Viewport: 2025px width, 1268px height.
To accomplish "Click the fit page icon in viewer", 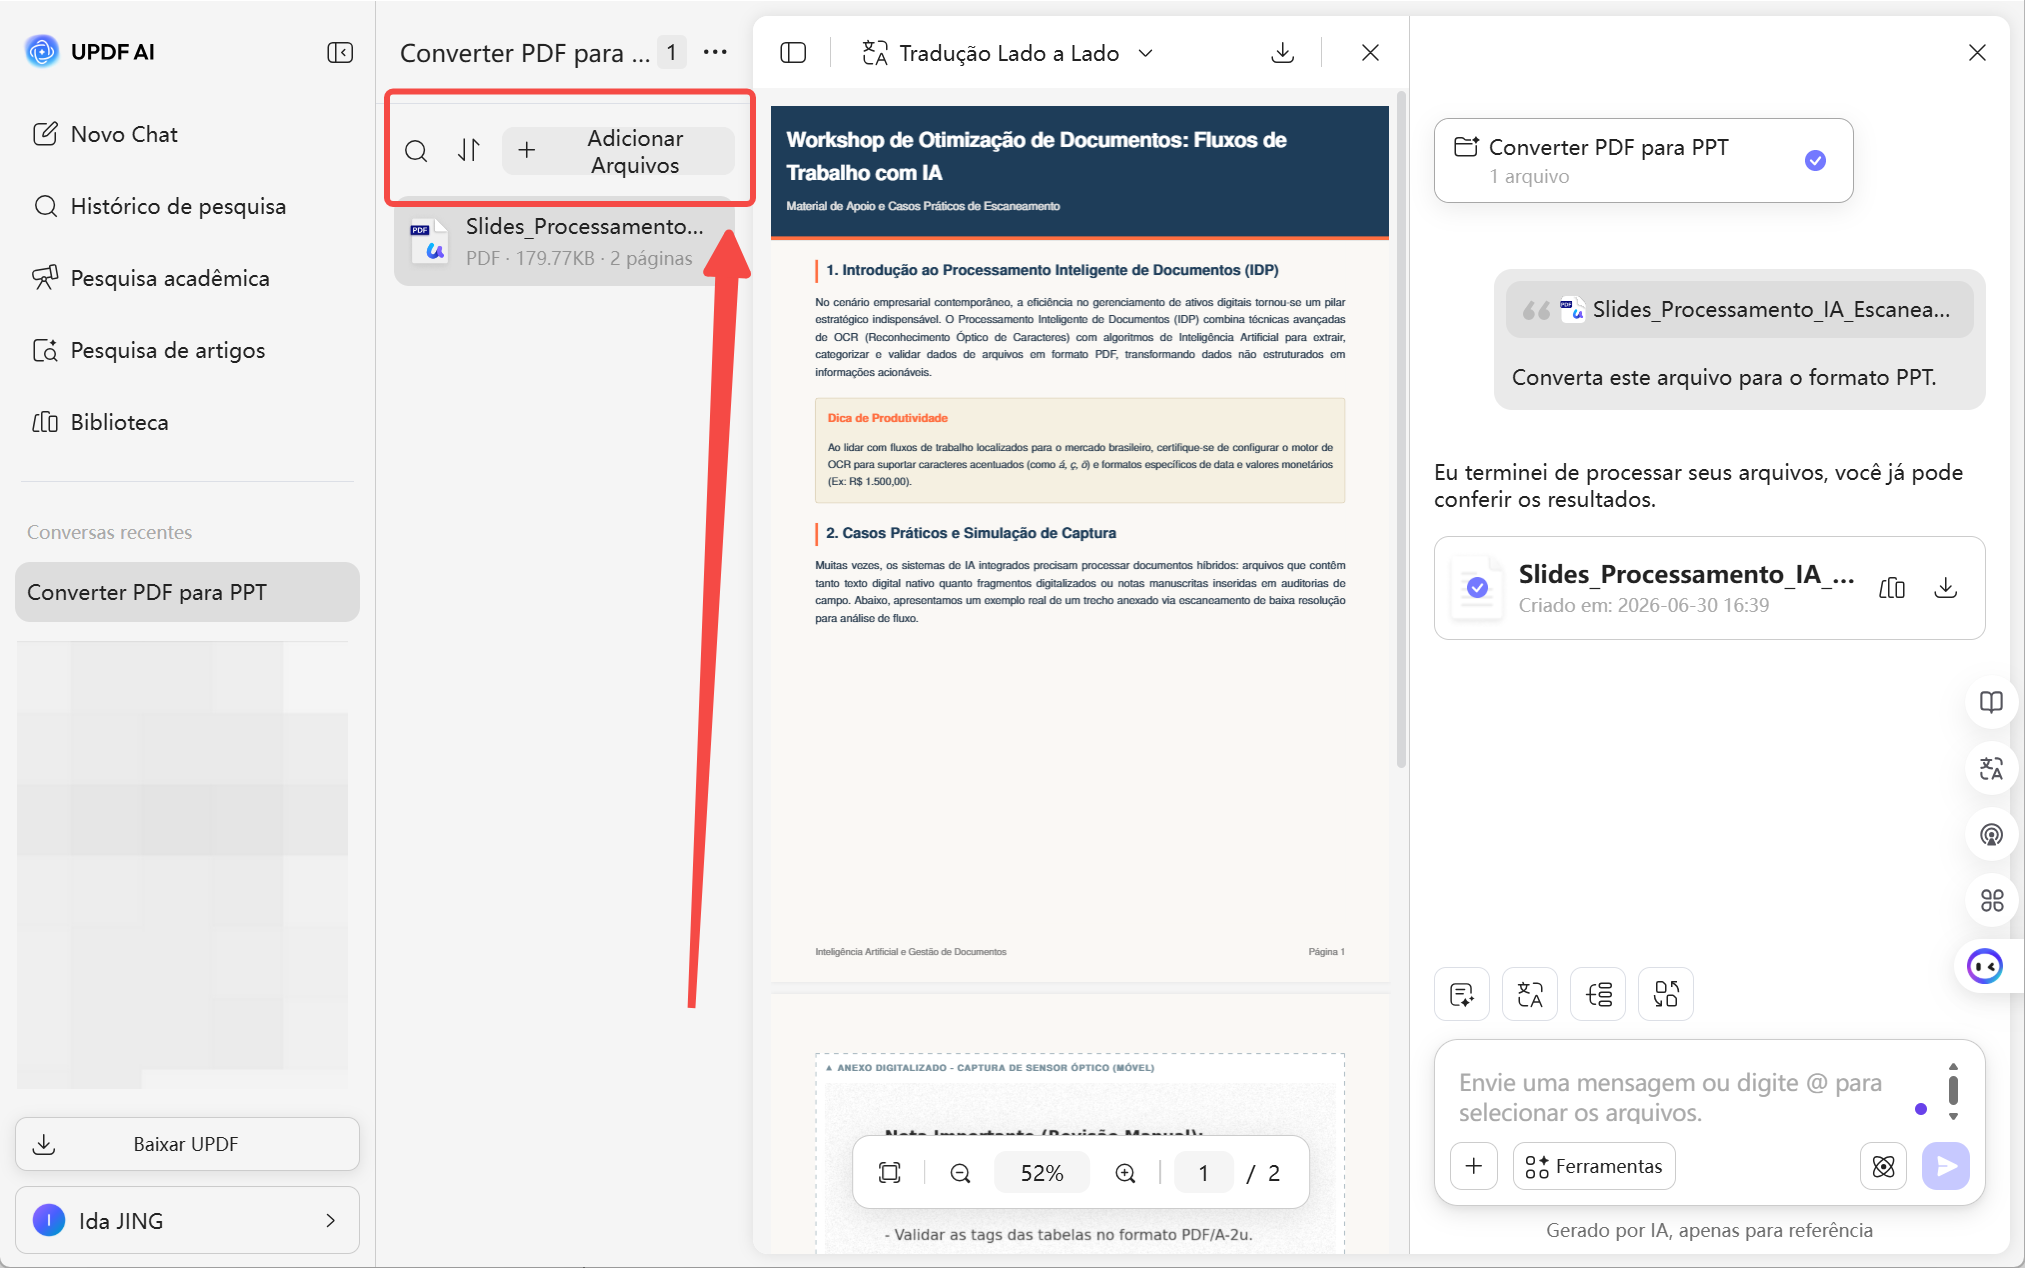I will coord(889,1173).
